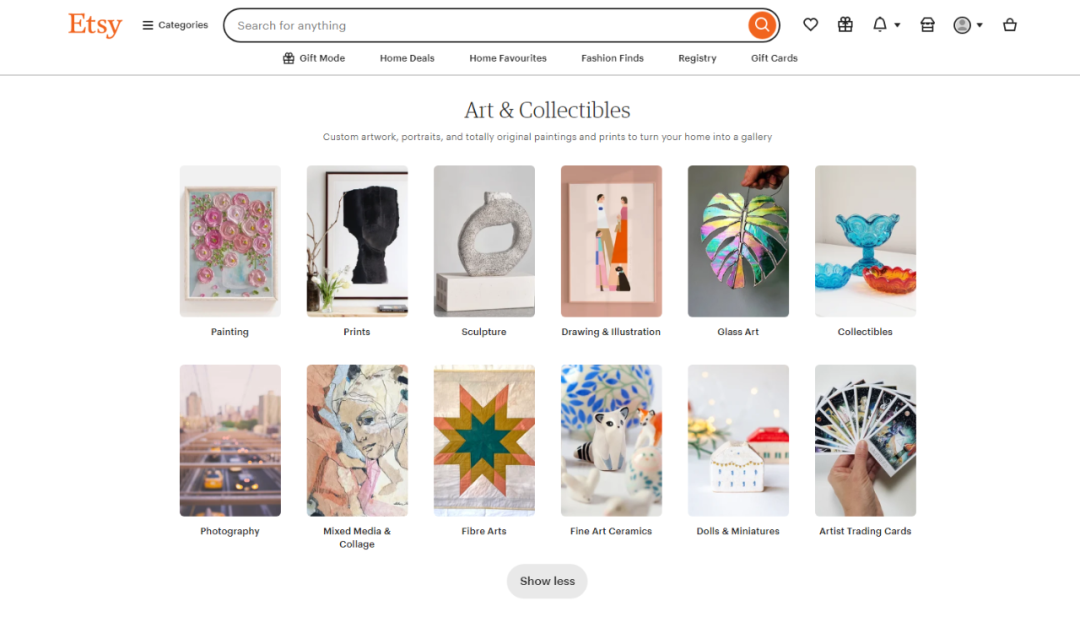1080x628 pixels.
Task: Open notifications via the bell icon
Action: tap(881, 24)
